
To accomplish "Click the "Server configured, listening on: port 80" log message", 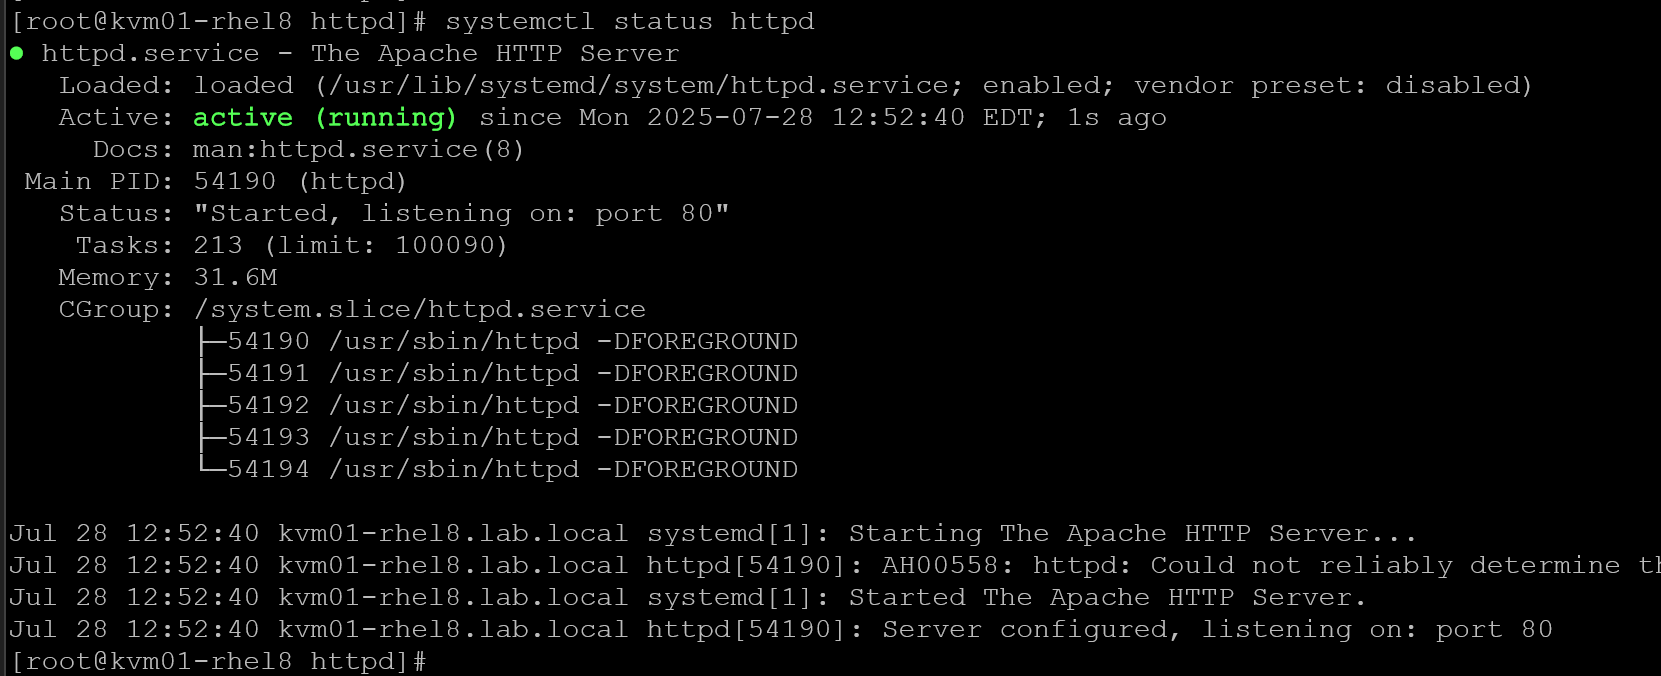I will 1216,629.
